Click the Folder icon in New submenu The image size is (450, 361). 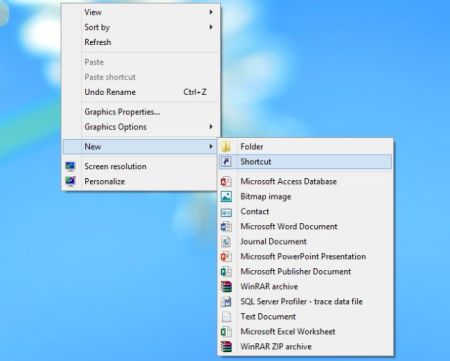[226, 147]
